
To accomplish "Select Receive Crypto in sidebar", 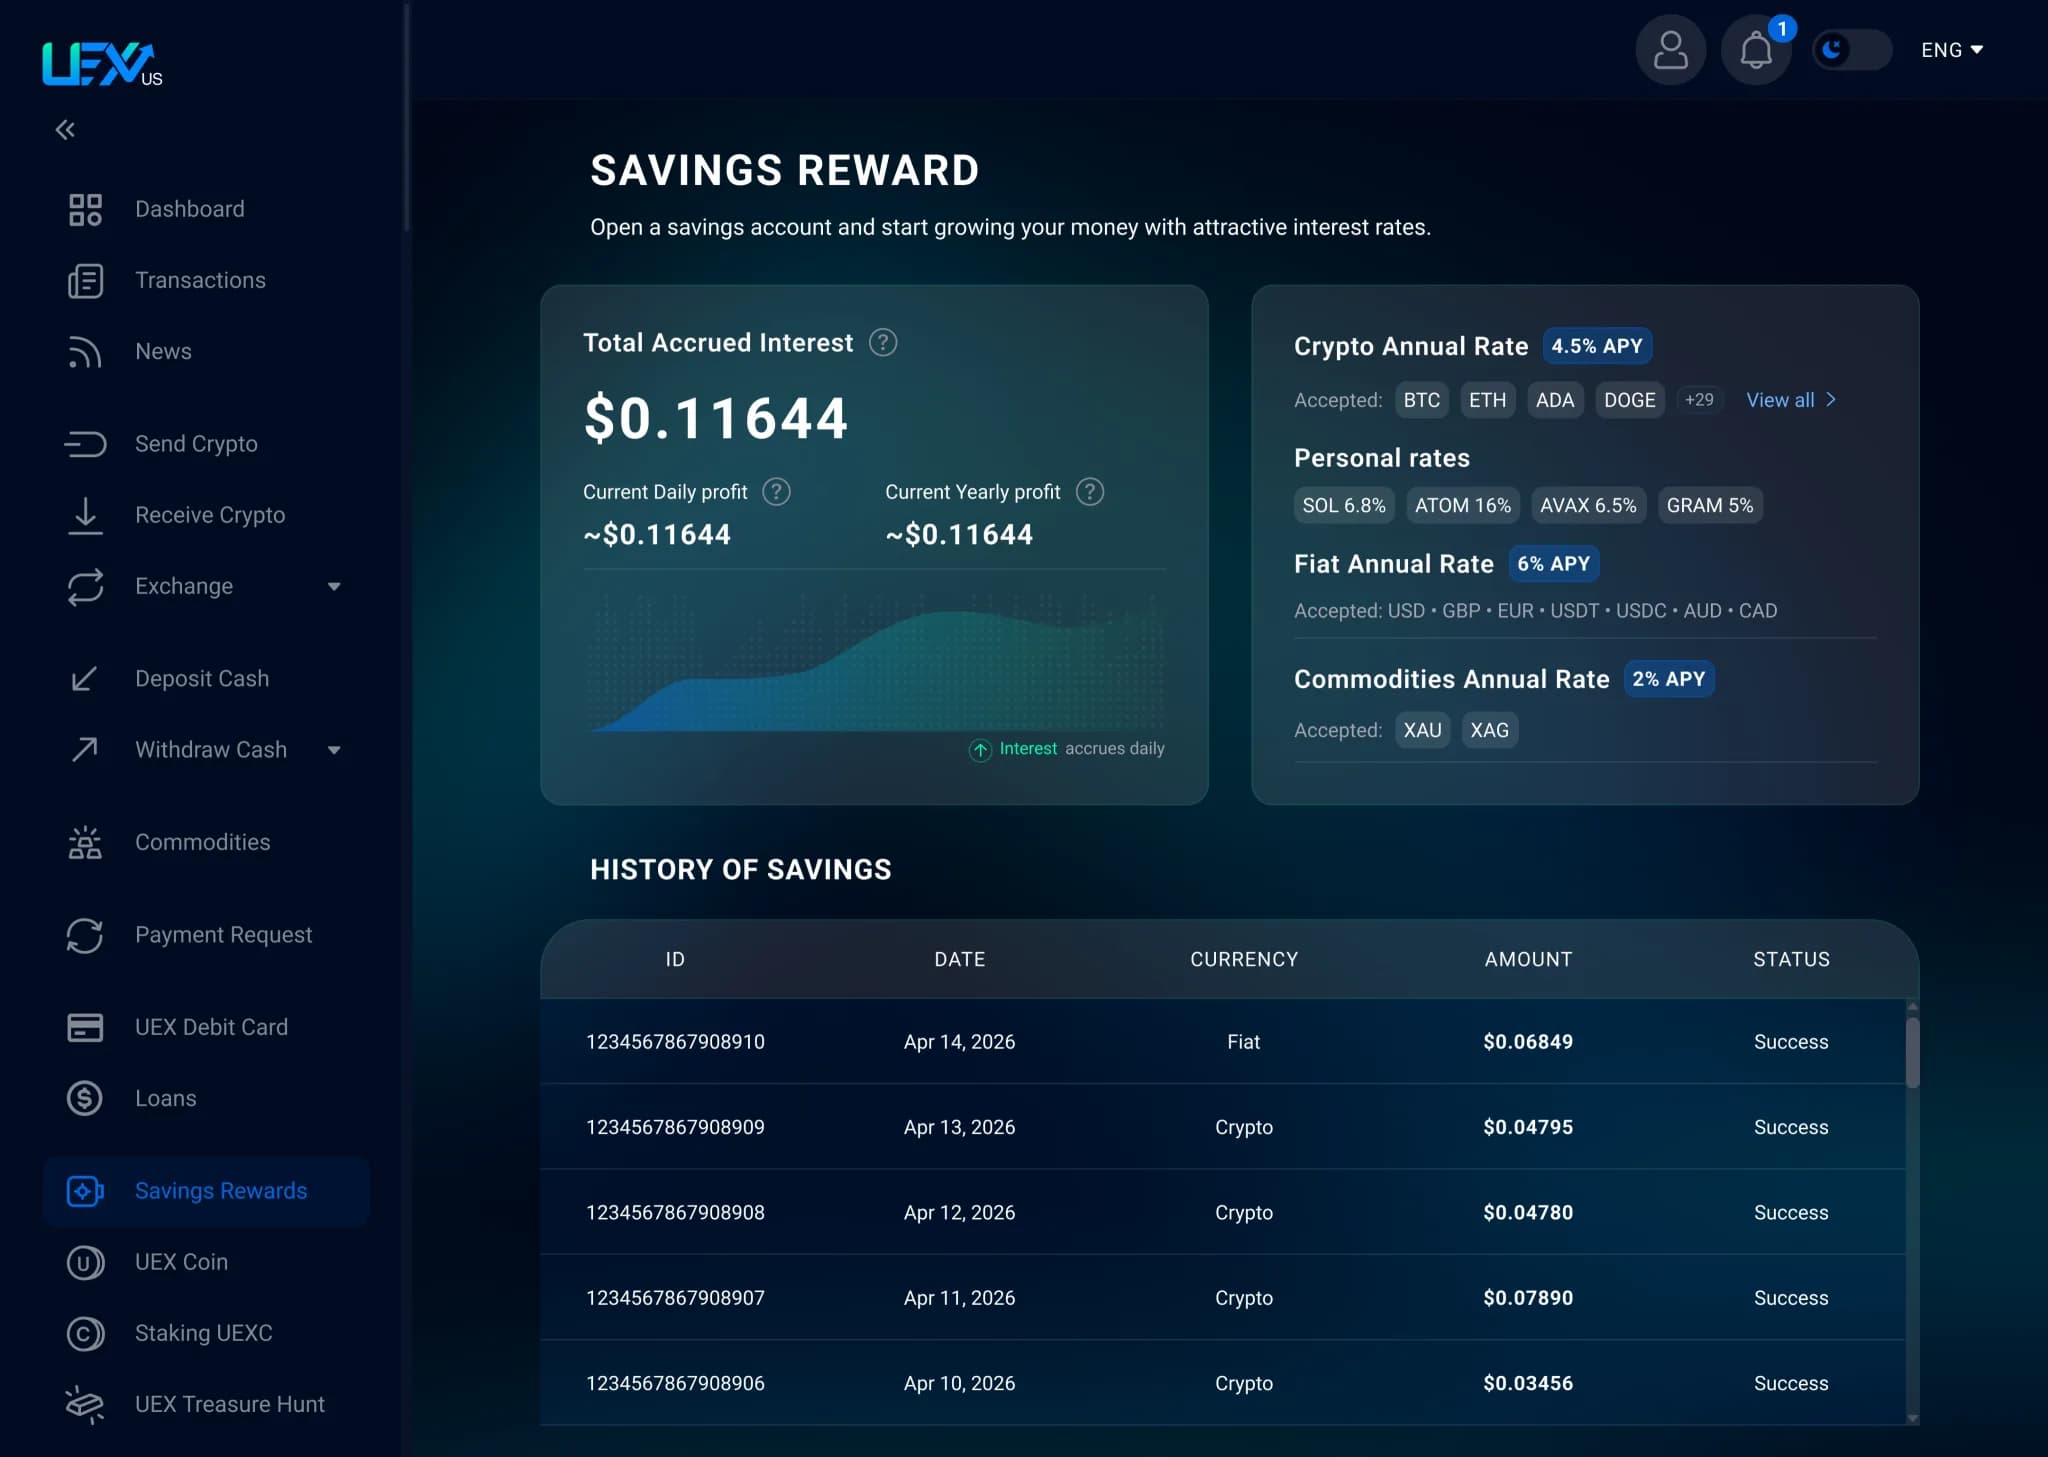I will point(210,515).
